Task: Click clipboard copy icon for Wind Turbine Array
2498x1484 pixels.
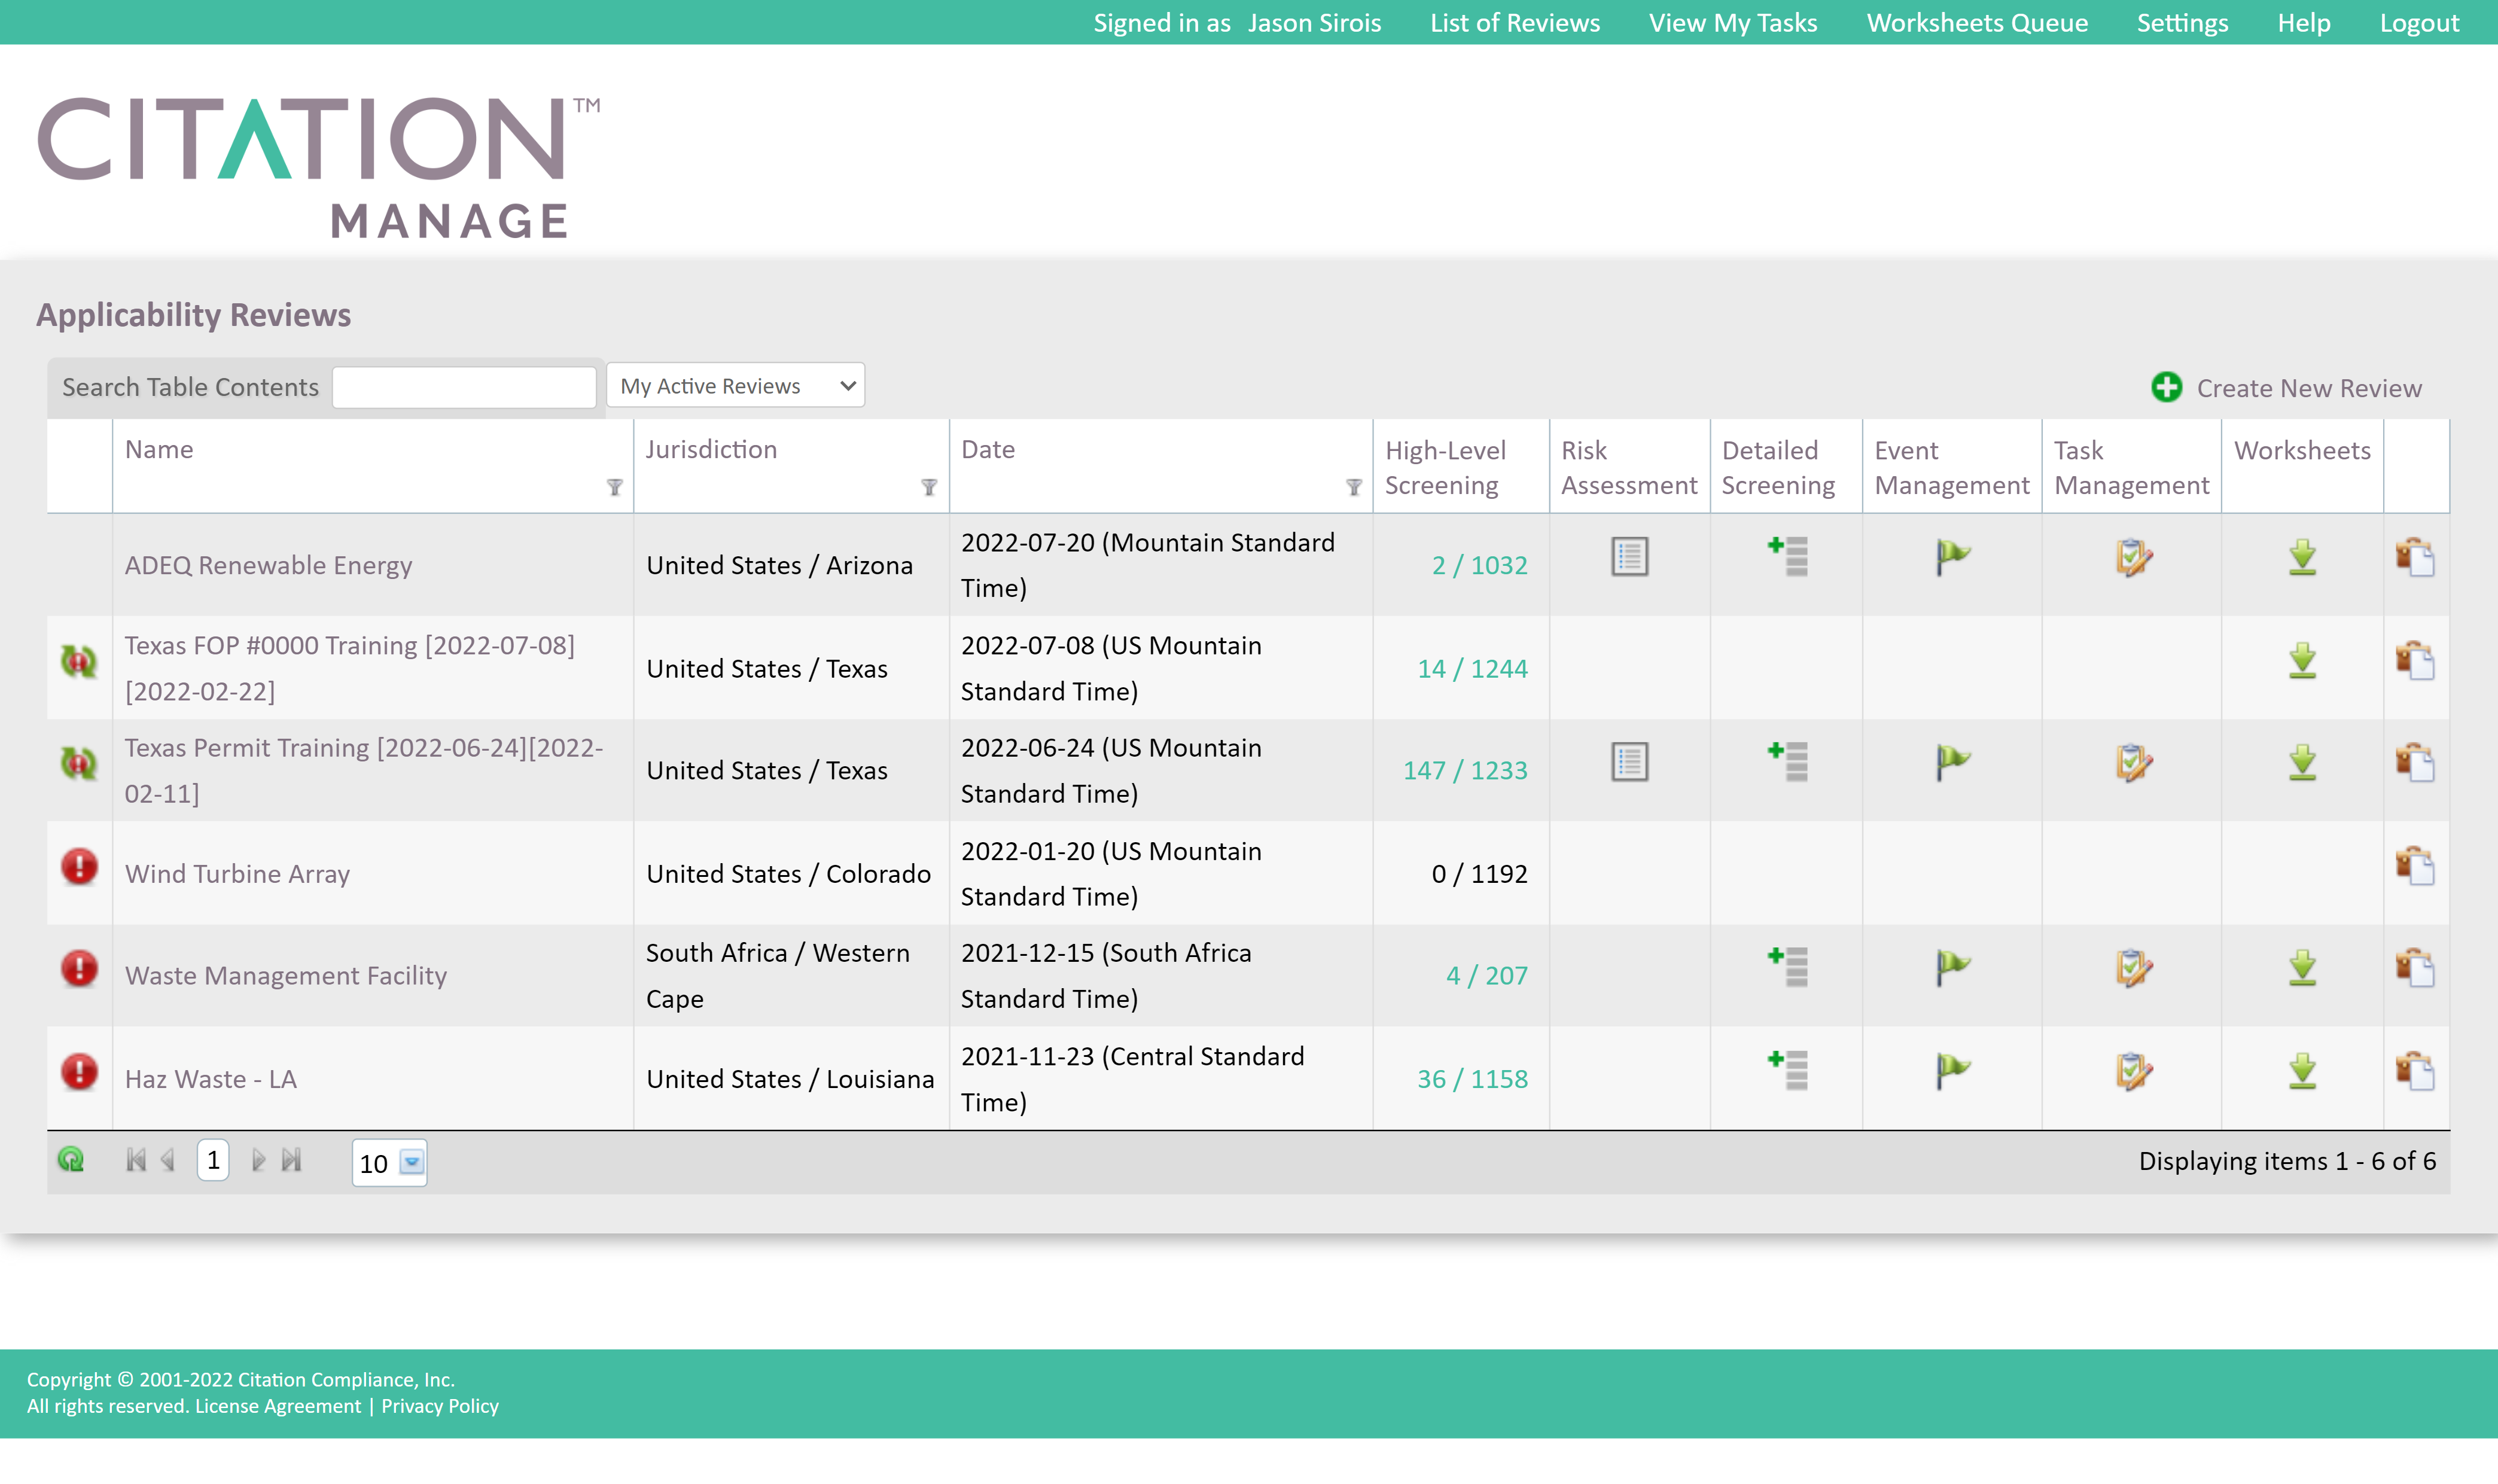Action: (2415, 866)
